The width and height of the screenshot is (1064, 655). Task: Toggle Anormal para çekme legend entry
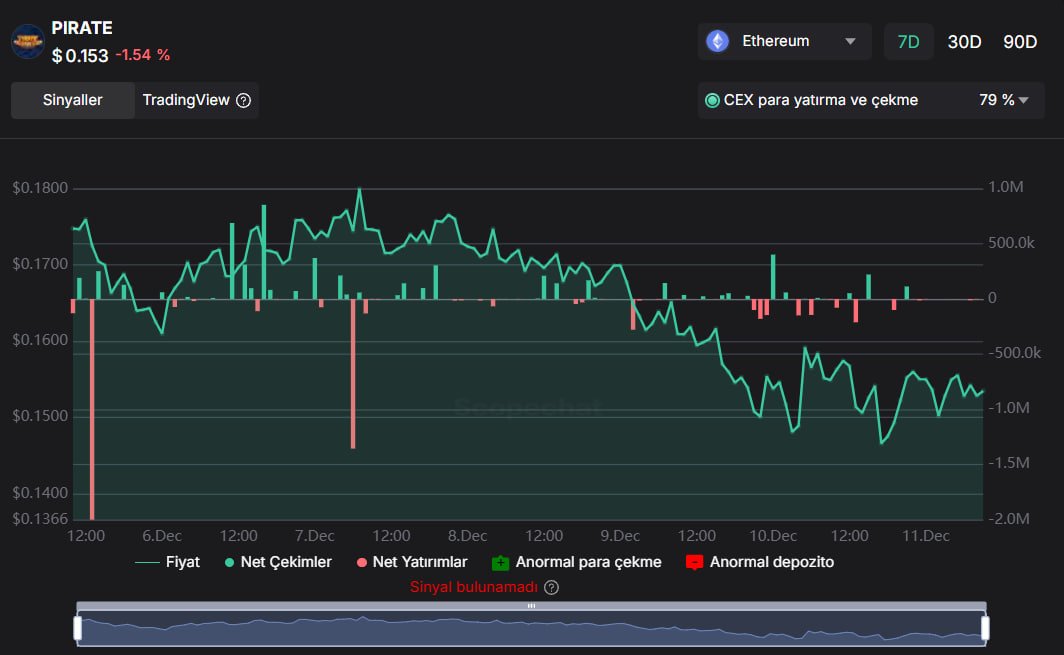(577, 562)
